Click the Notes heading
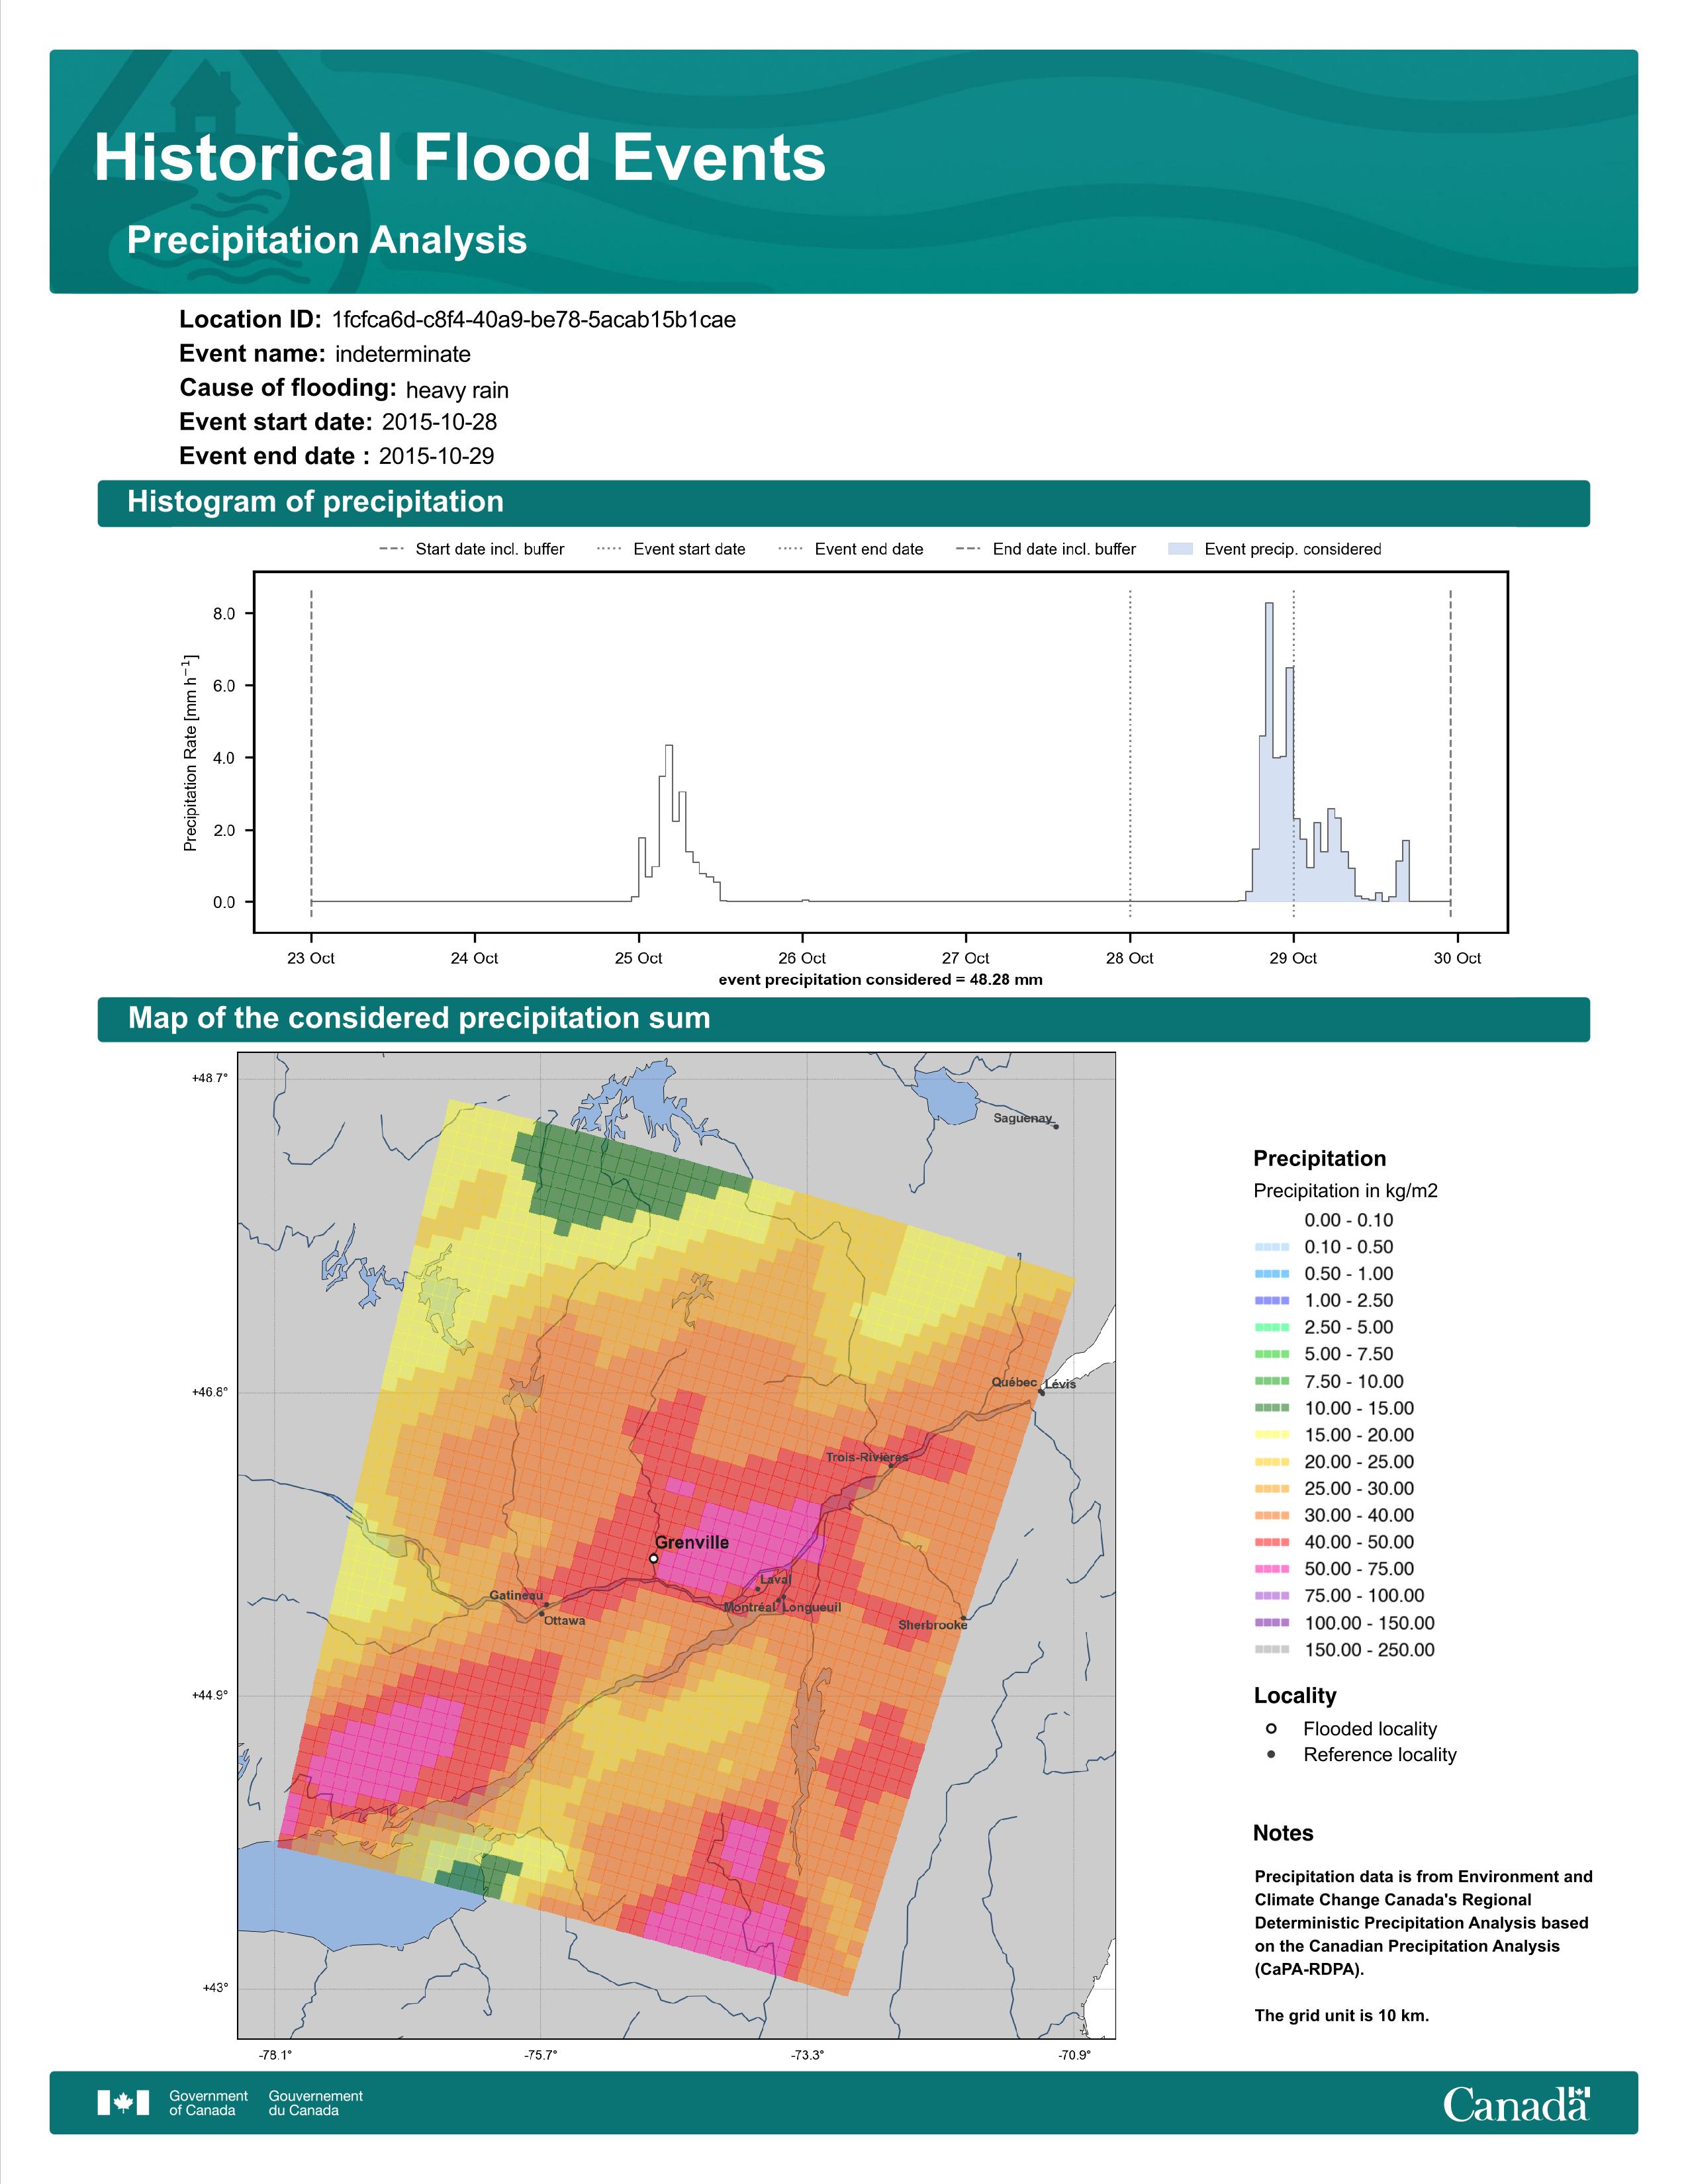The image size is (1688, 2184). coord(1283,1833)
